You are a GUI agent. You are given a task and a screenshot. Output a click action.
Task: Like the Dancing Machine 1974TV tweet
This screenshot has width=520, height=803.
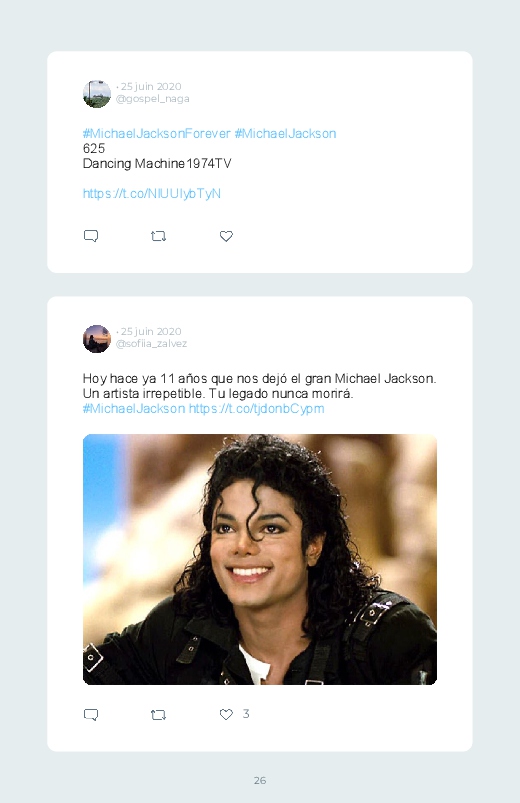pos(226,236)
